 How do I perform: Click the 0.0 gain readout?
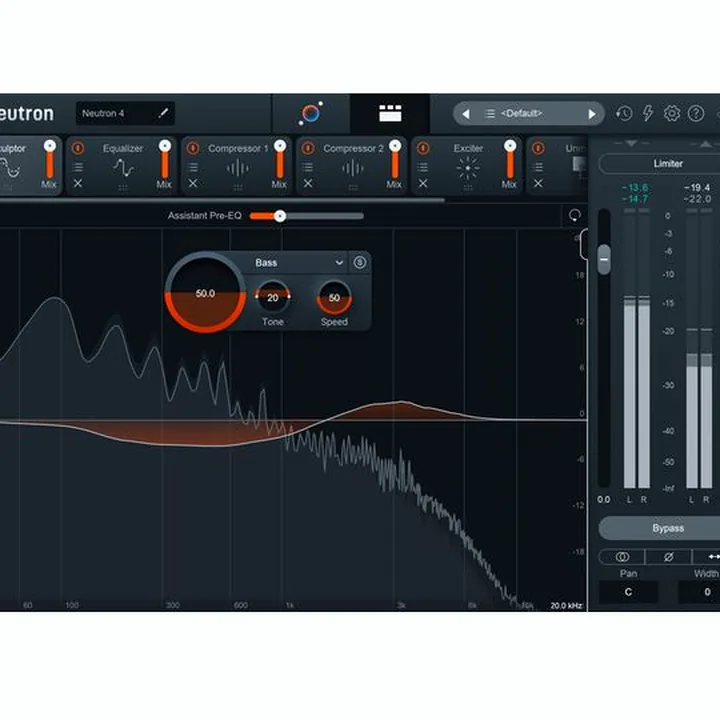pyautogui.click(x=604, y=500)
